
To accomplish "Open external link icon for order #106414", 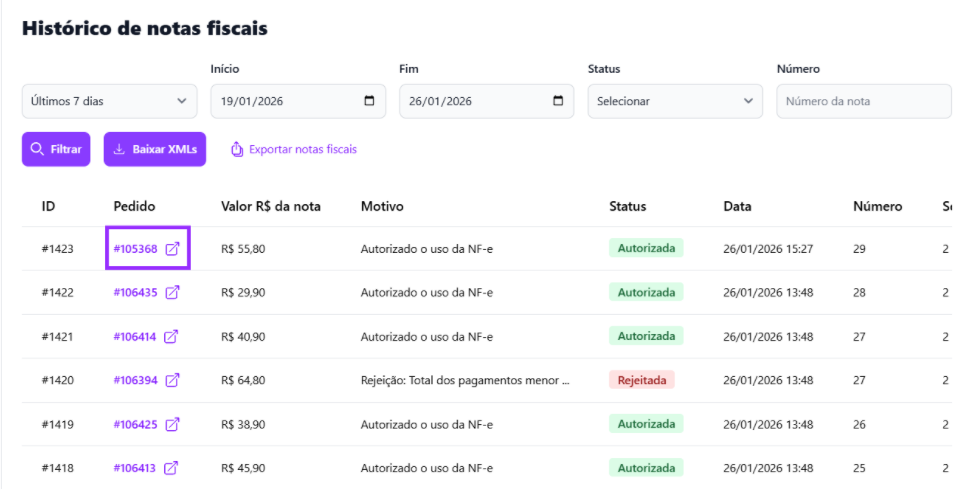I will tap(171, 337).
